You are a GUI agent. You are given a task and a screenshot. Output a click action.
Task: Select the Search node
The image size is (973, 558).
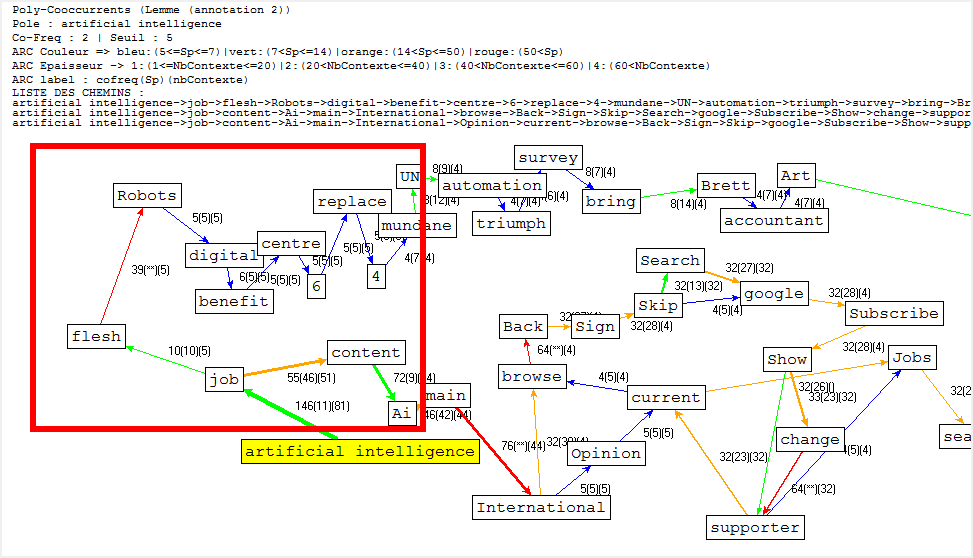pyautogui.click(x=670, y=260)
